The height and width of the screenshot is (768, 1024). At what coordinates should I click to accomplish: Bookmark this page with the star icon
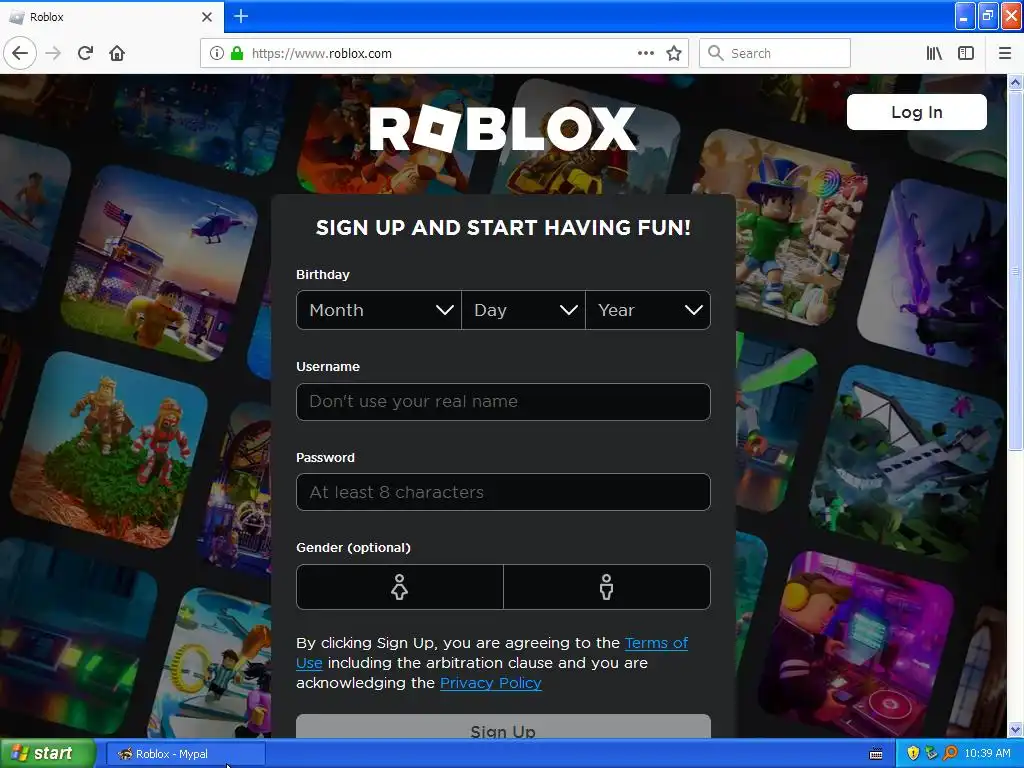674,54
